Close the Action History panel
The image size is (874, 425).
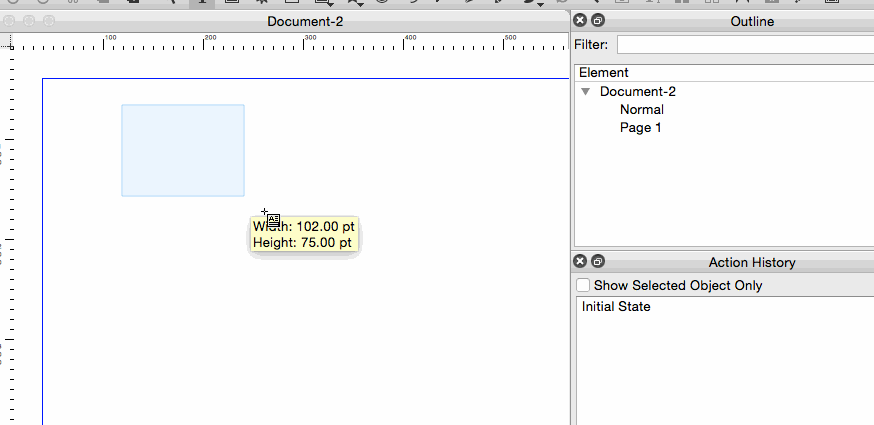coord(580,262)
